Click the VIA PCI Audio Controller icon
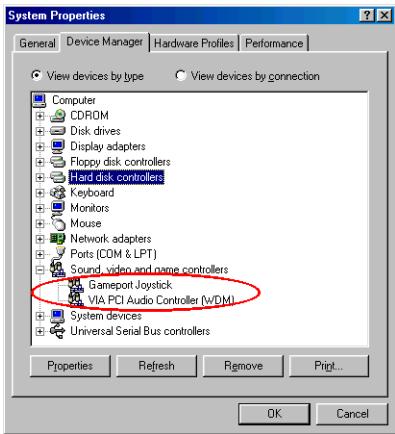 [x=76, y=300]
